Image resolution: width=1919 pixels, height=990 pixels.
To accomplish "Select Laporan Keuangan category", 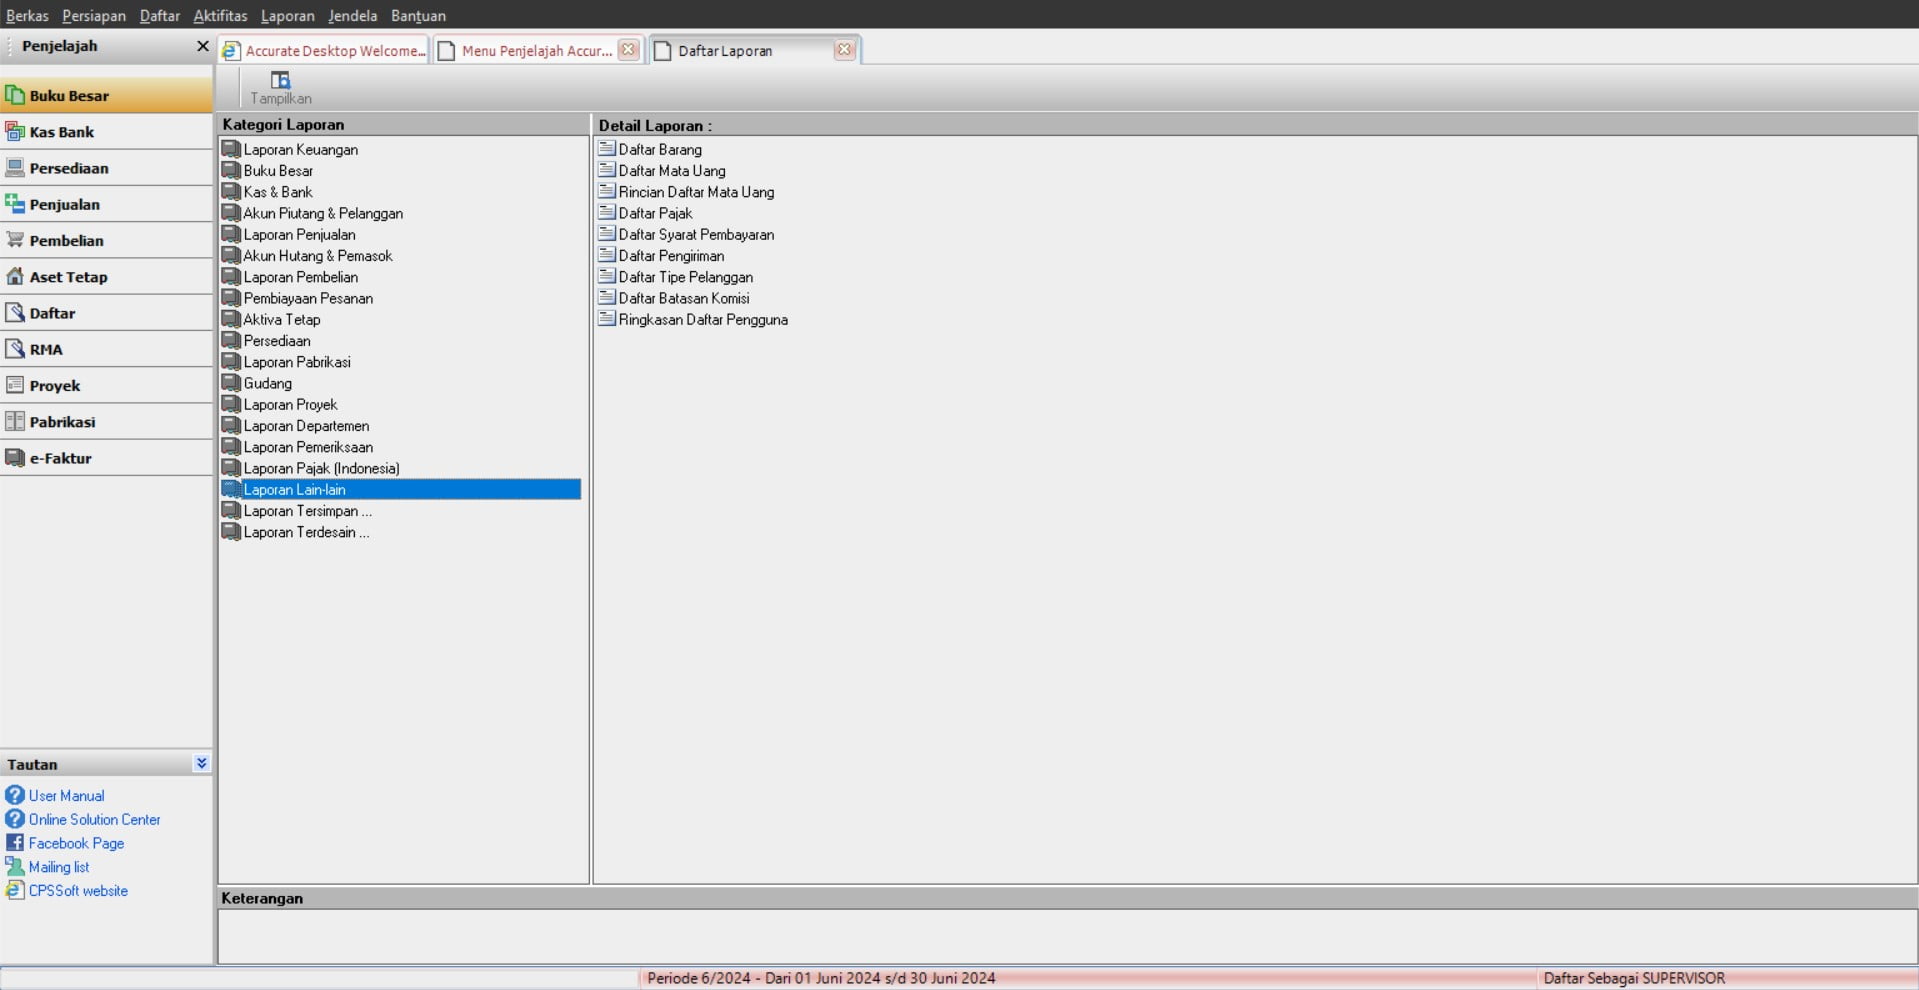I will (300, 150).
